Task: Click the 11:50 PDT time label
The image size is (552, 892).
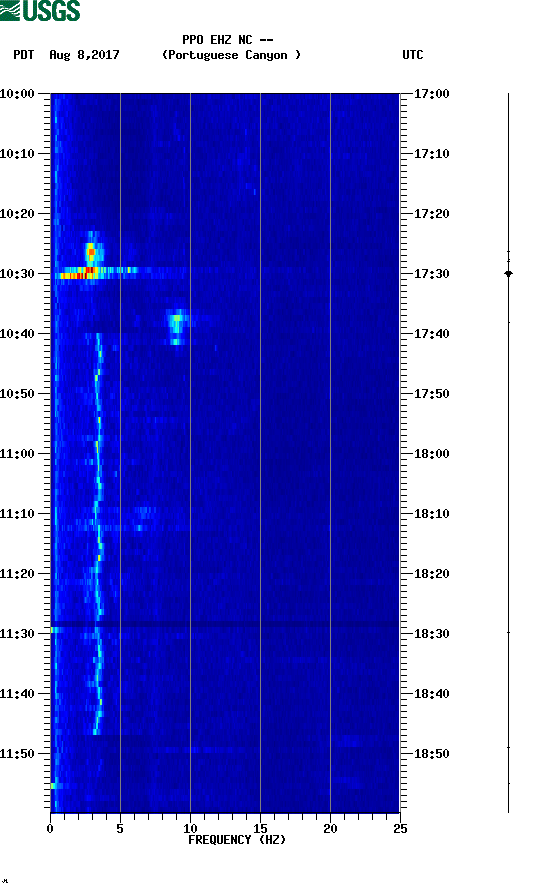Action: (x=17, y=754)
